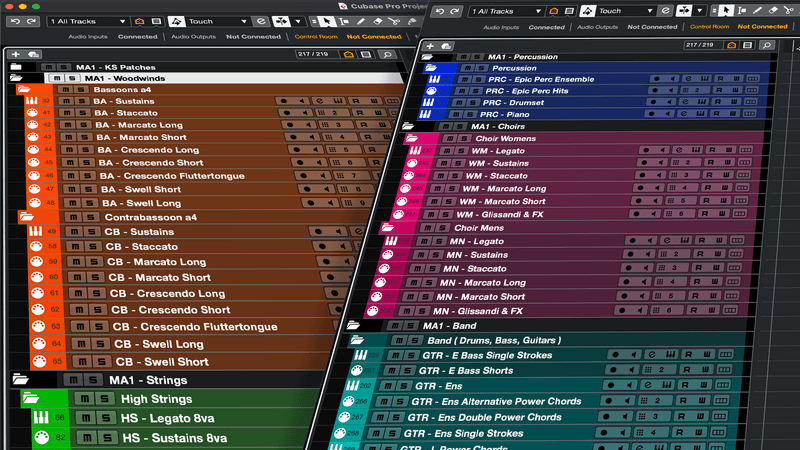Toggle read automation on PRC - Piano

[x=718, y=114]
